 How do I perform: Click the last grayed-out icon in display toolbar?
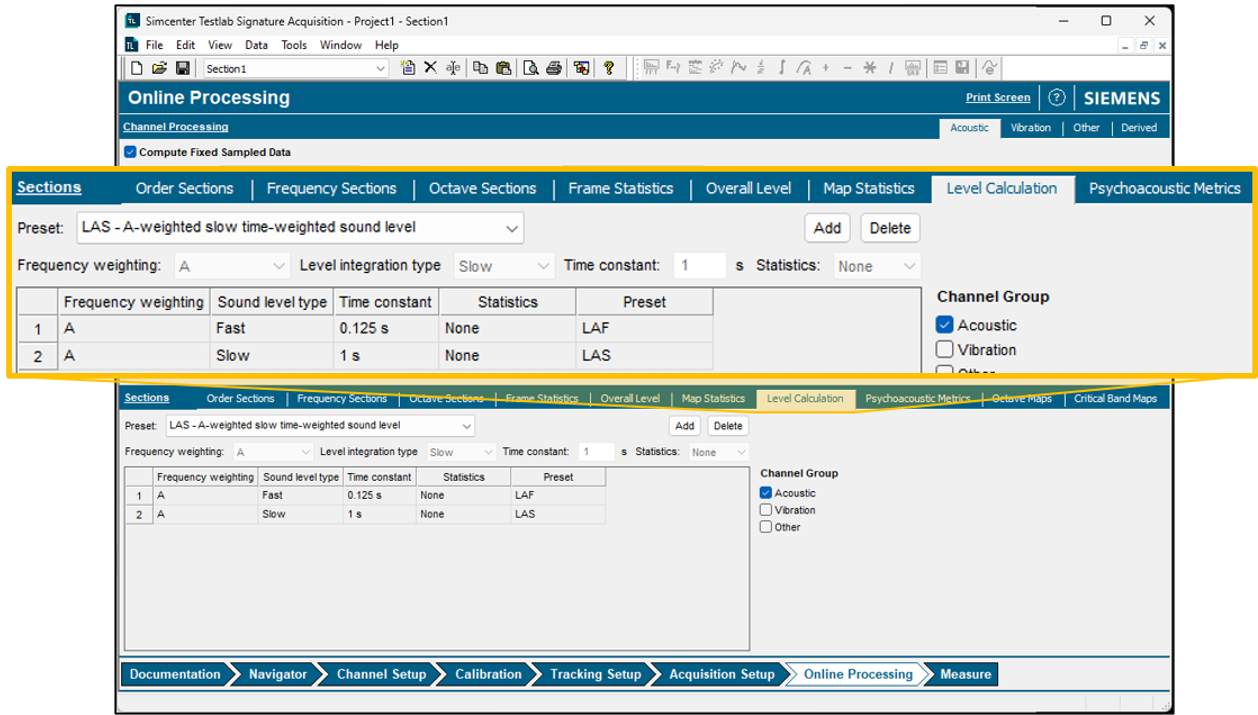point(989,68)
